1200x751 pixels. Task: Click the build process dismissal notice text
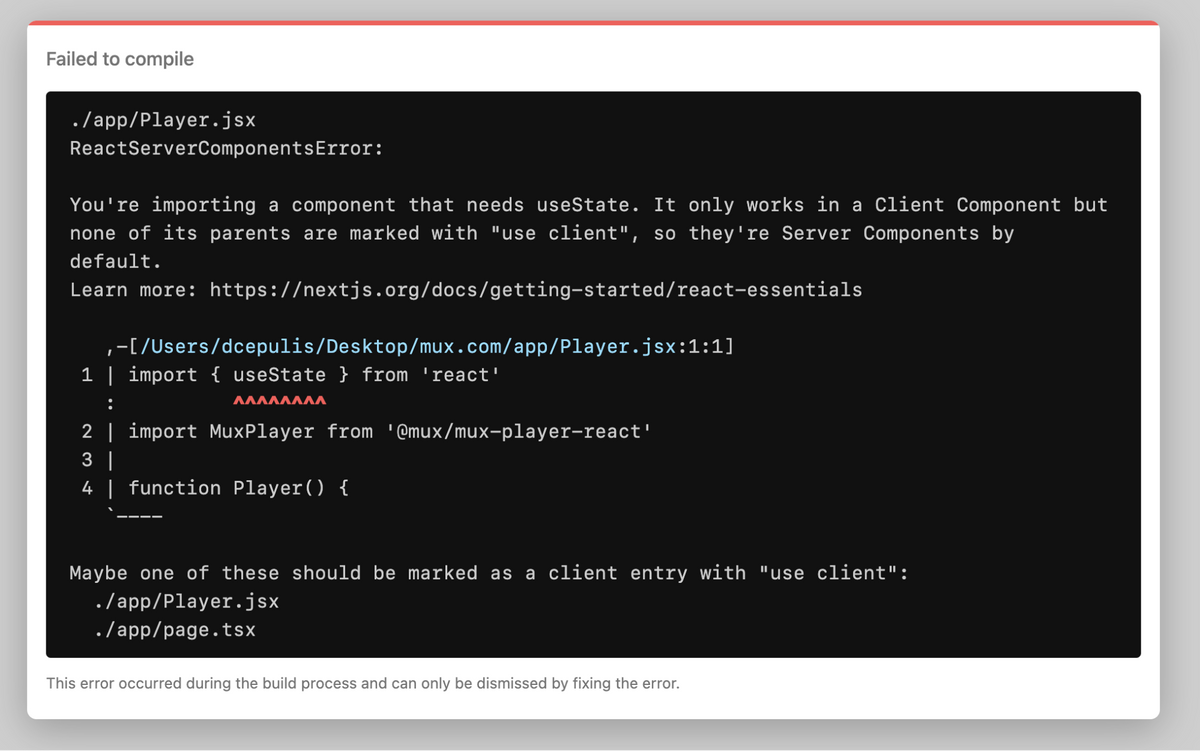(360, 683)
